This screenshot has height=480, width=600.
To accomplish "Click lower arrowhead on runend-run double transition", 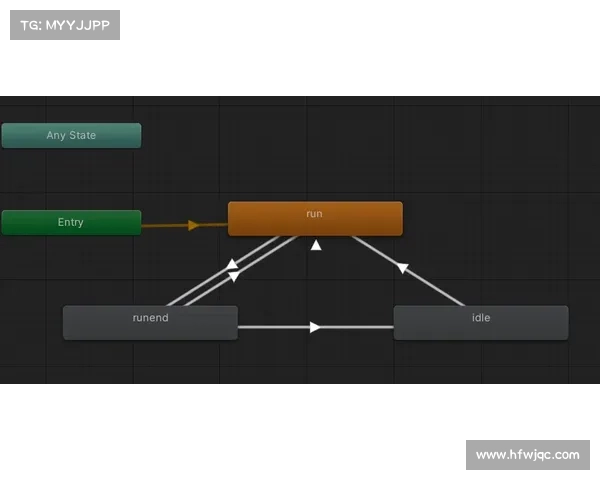I will point(235,276).
